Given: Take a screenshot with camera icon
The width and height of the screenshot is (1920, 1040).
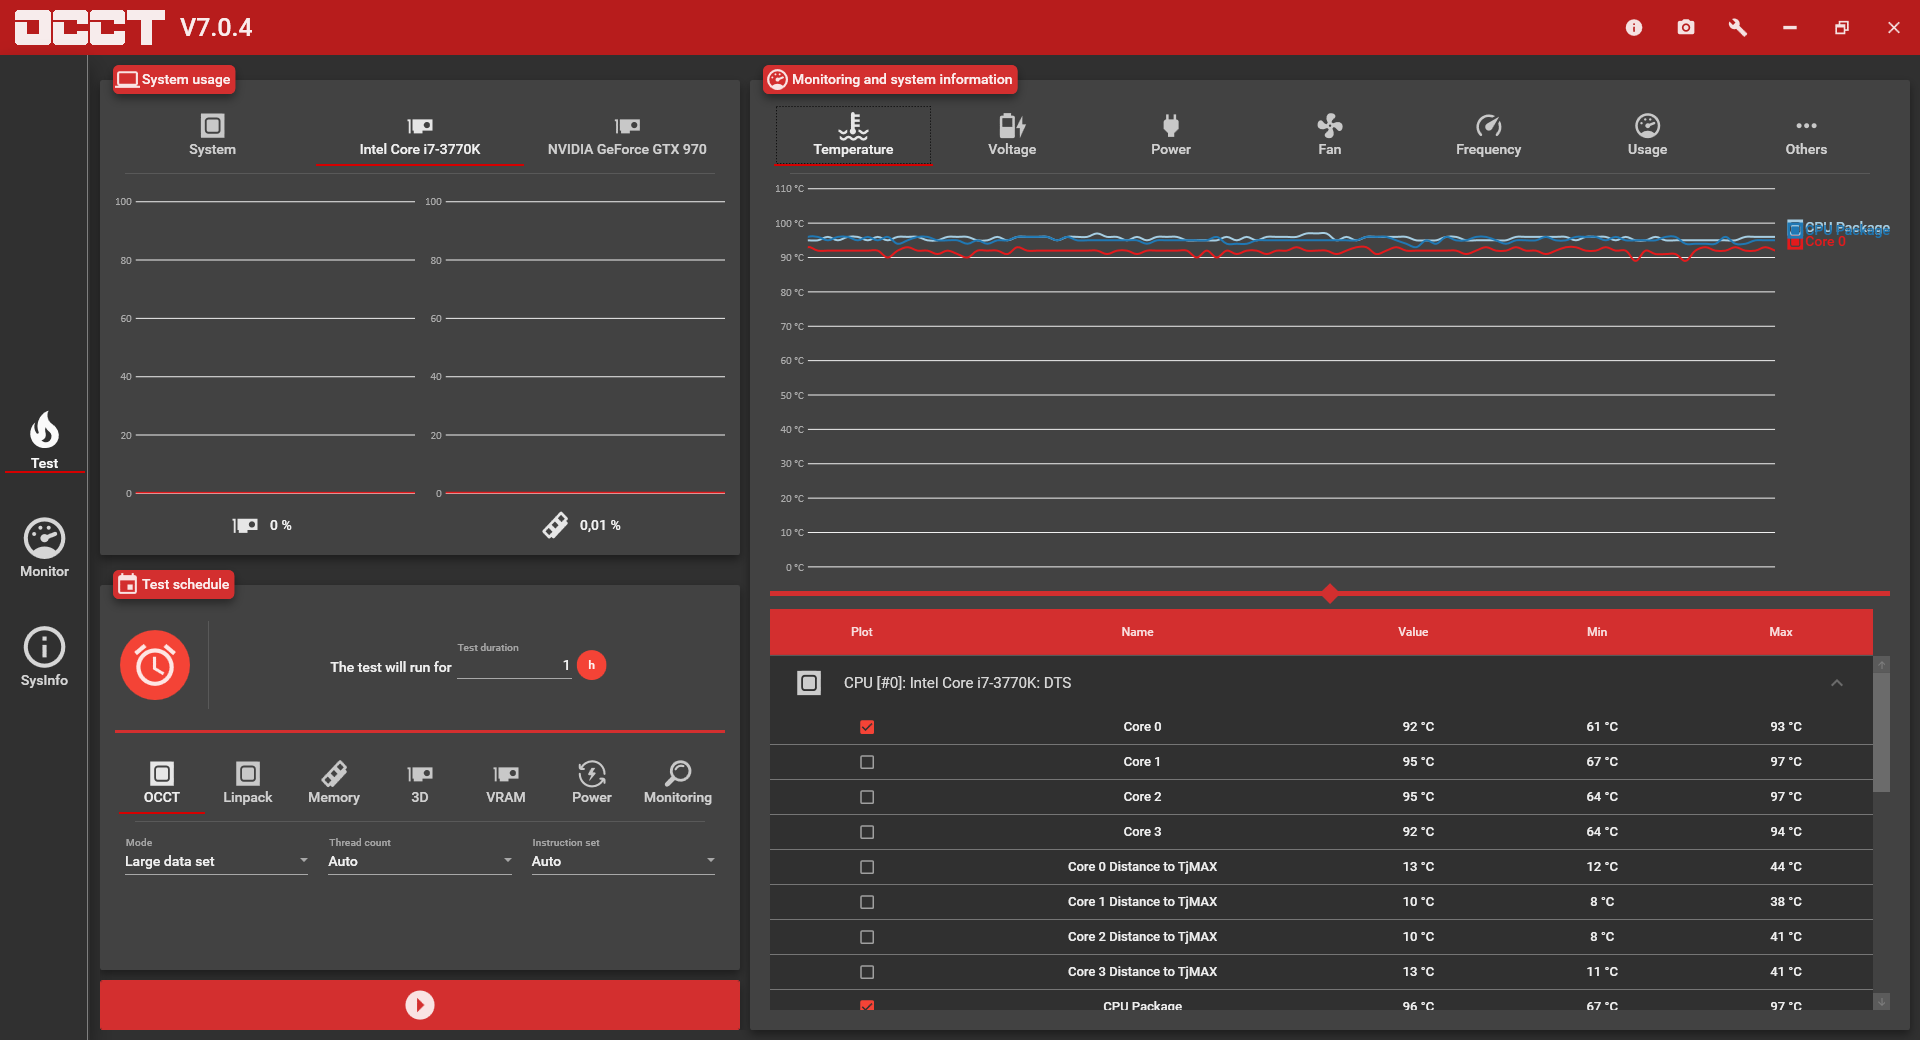Looking at the screenshot, I should point(1686,27).
